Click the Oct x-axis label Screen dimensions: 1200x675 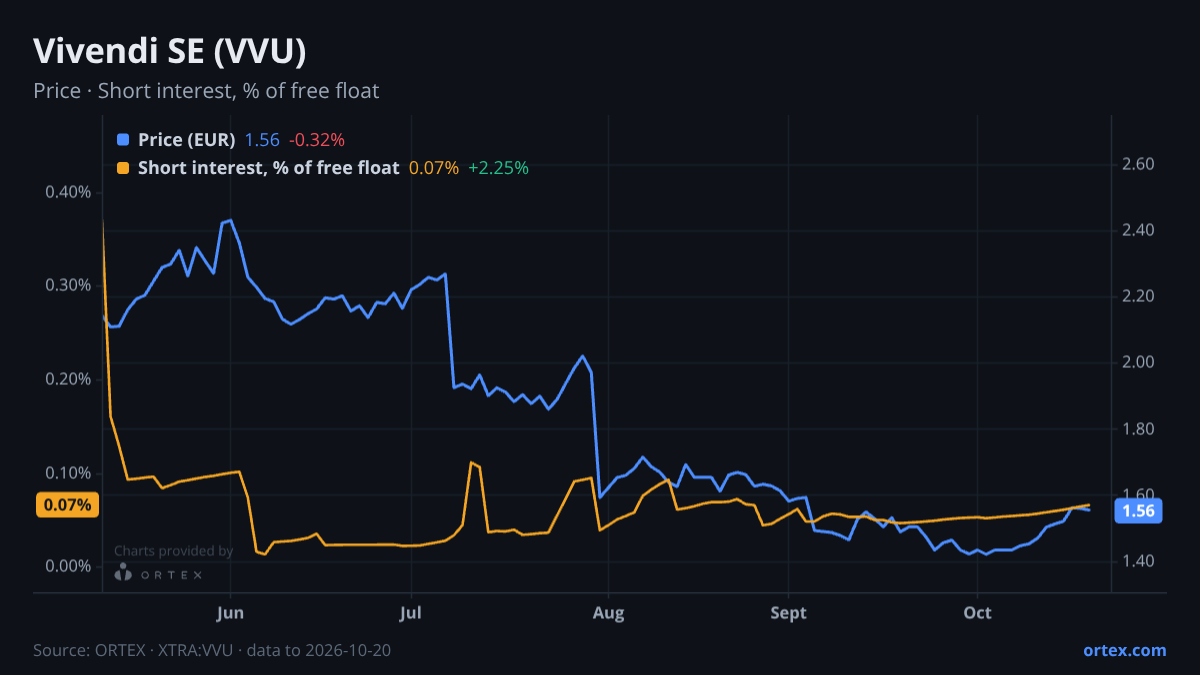977,613
